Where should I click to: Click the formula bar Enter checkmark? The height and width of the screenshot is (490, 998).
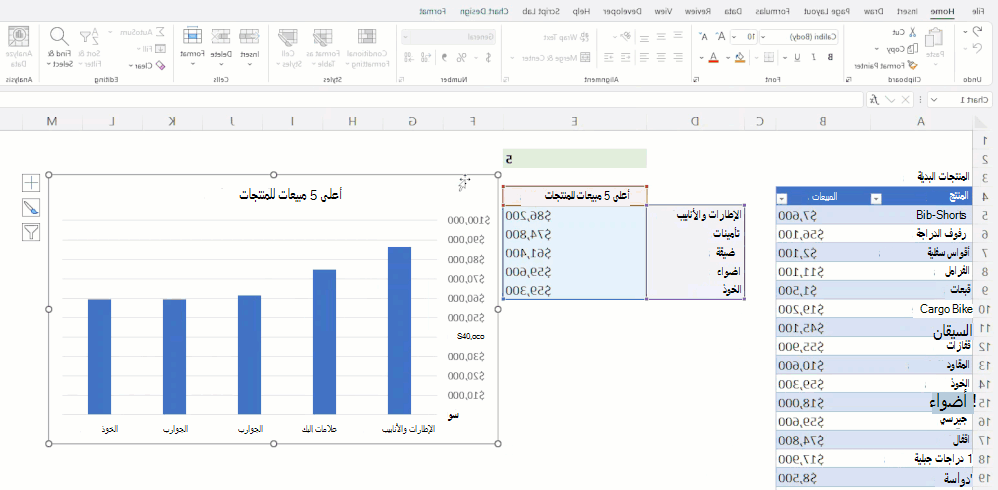pyautogui.click(x=890, y=100)
